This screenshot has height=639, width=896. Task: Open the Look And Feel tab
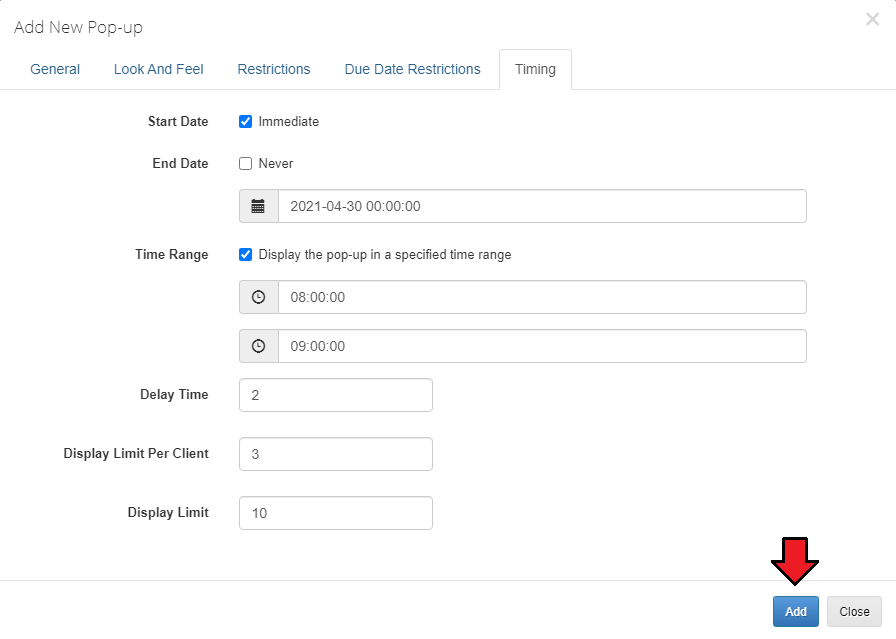pyautogui.click(x=158, y=69)
